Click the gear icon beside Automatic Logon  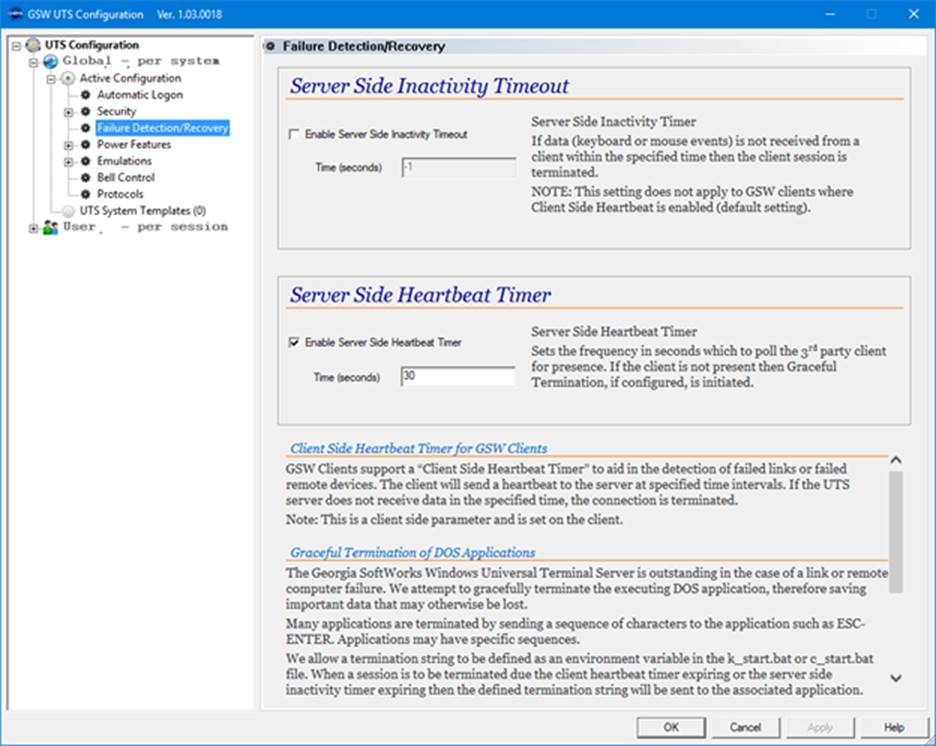[85, 95]
